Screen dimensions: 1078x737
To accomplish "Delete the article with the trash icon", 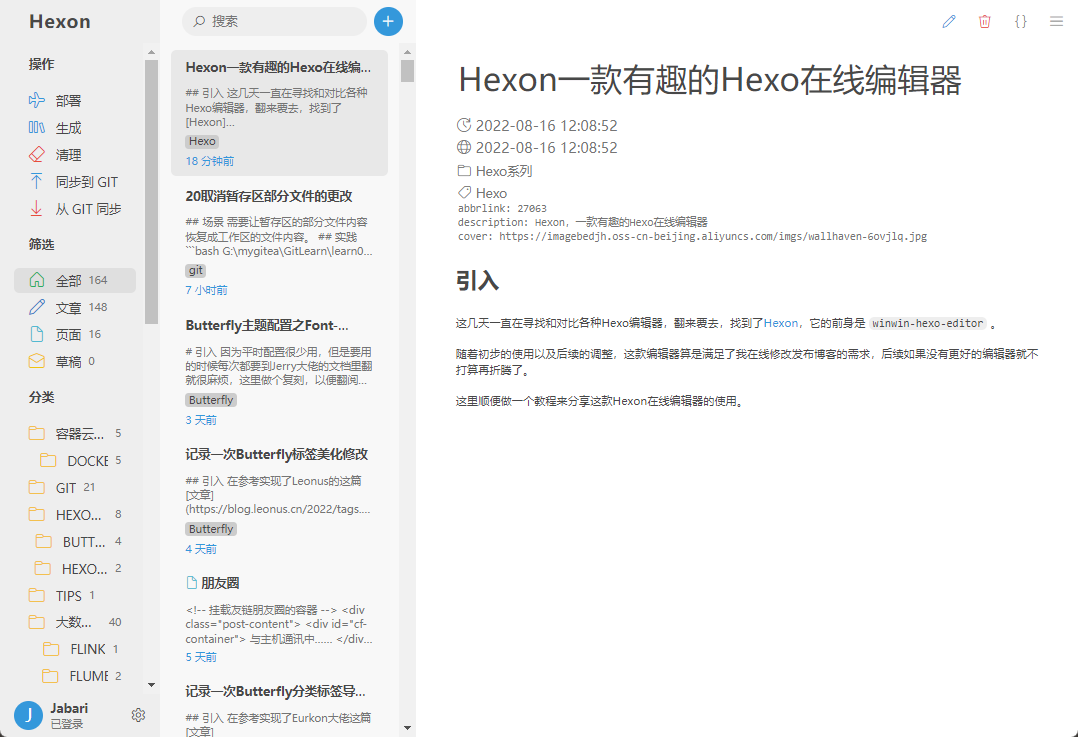I will click(984, 21).
